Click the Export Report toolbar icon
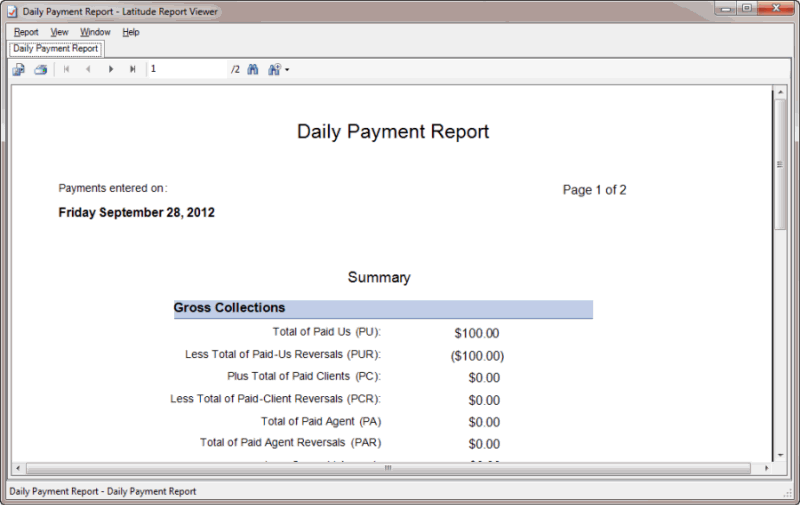800x505 pixels. 18,70
